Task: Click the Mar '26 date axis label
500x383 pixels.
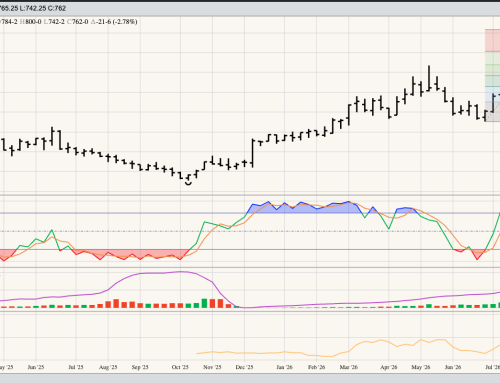Action: pos(349,367)
